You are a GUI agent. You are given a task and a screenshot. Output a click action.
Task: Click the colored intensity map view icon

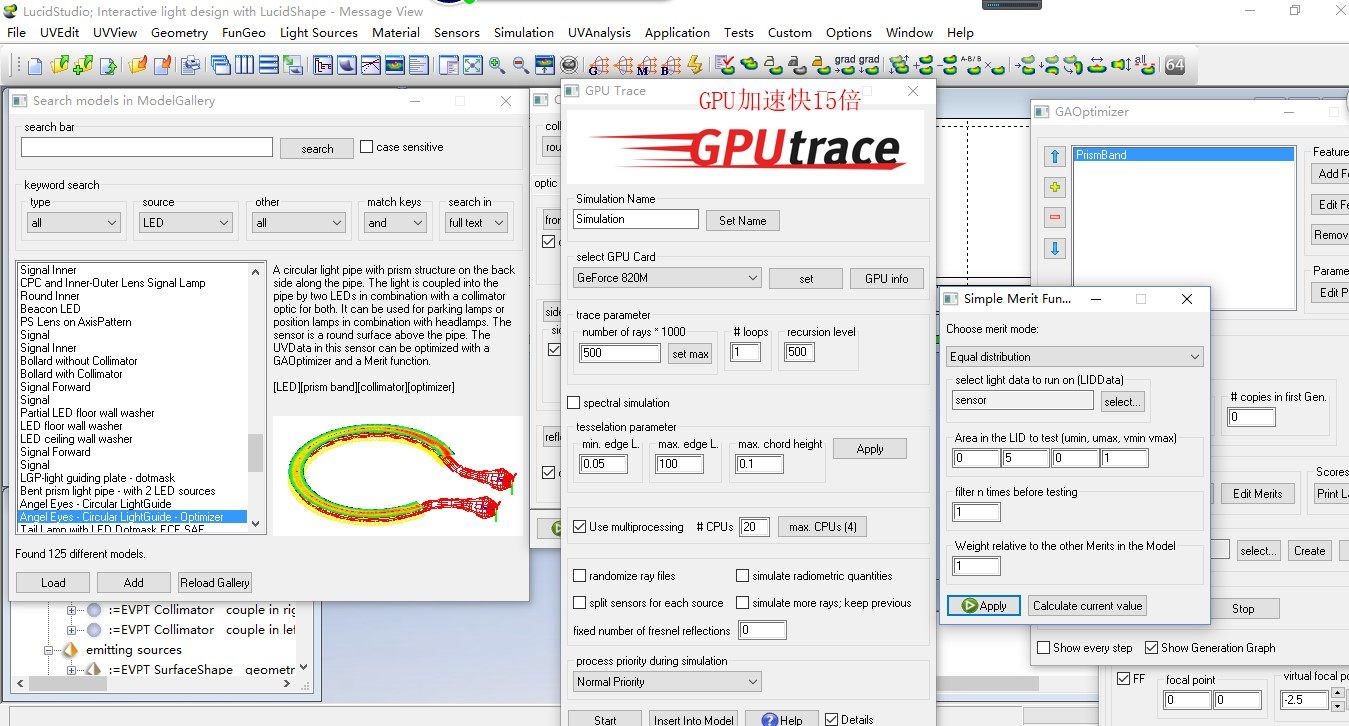click(395, 66)
